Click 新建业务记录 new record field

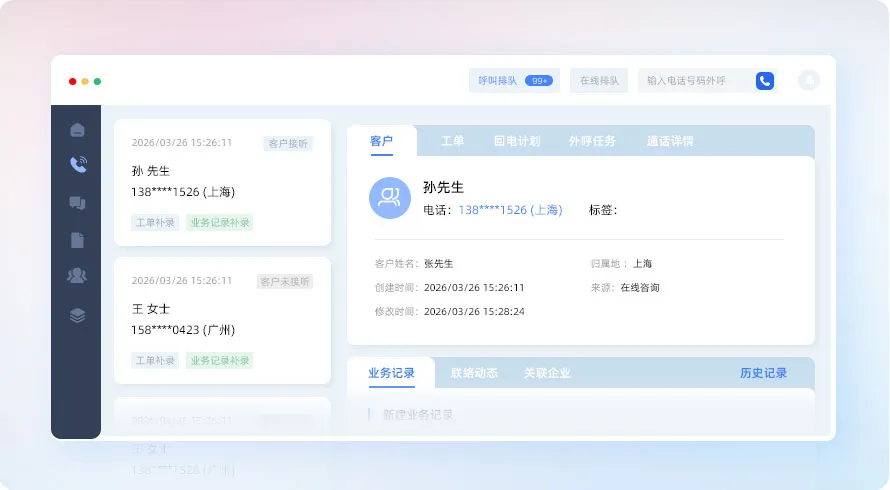[x=418, y=415]
